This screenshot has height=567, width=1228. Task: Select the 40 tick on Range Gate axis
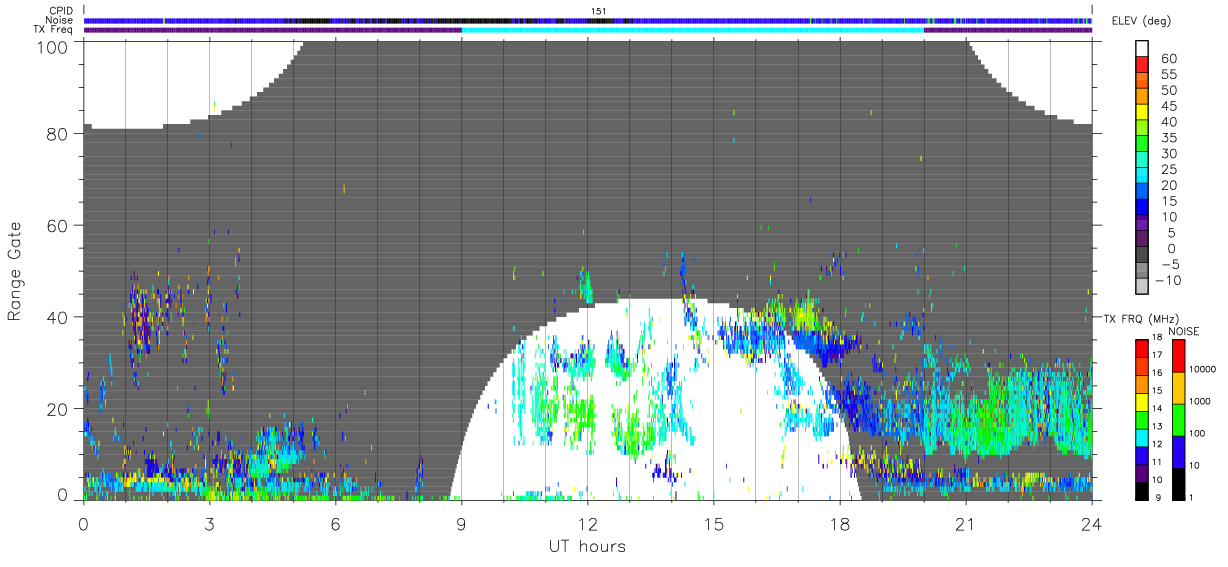point(58,317)
